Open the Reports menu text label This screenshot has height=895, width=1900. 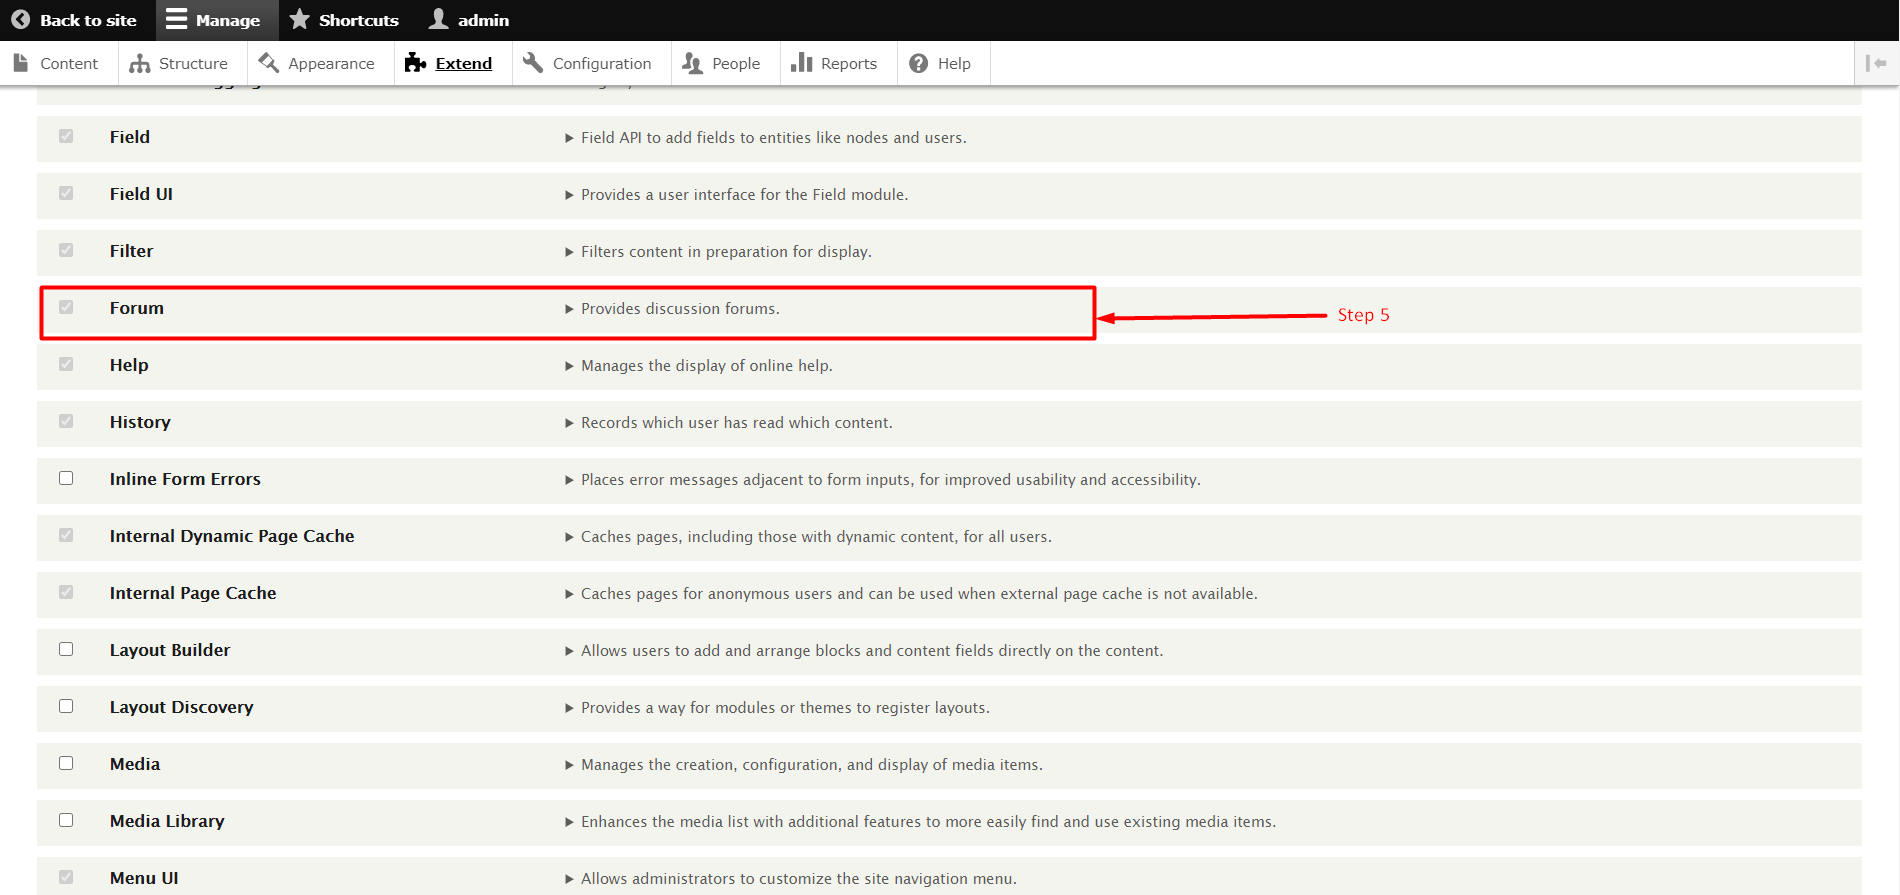[x=849, y=63]
